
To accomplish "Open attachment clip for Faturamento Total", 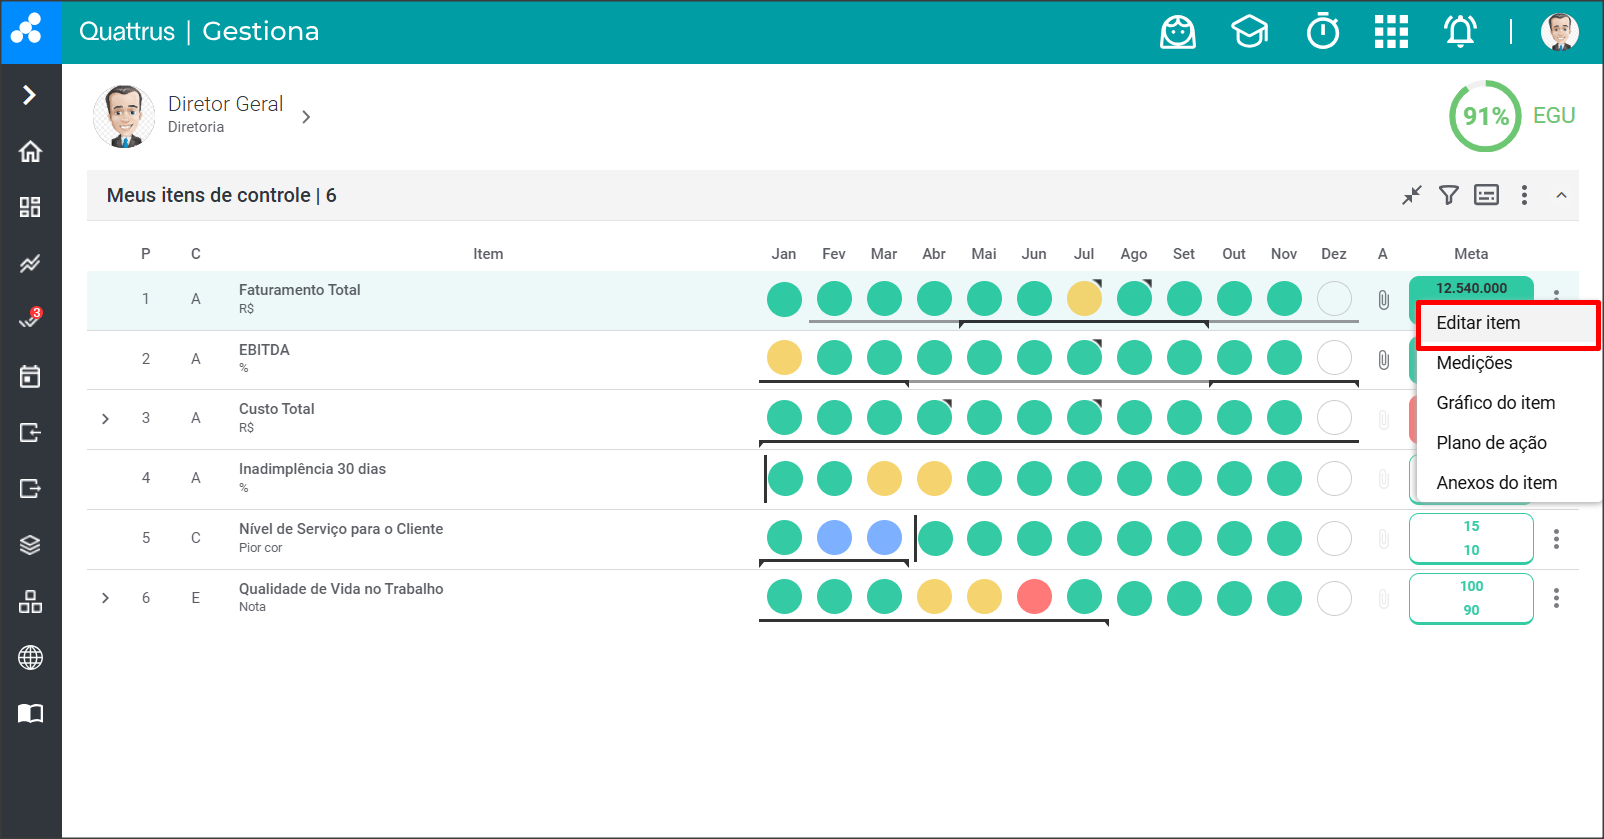I will [1383, 299].
